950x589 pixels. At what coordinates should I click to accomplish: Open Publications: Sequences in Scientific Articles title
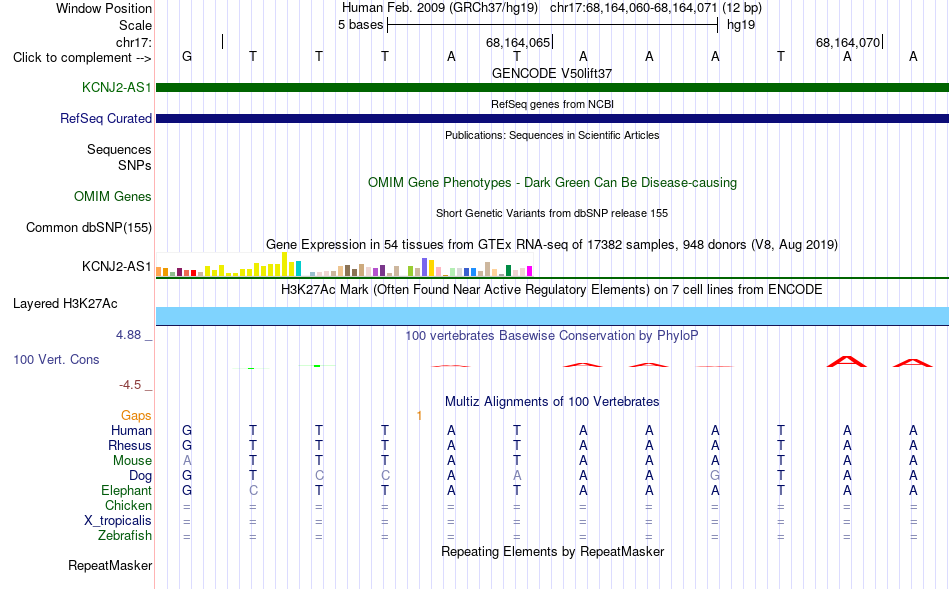point(552,135)
